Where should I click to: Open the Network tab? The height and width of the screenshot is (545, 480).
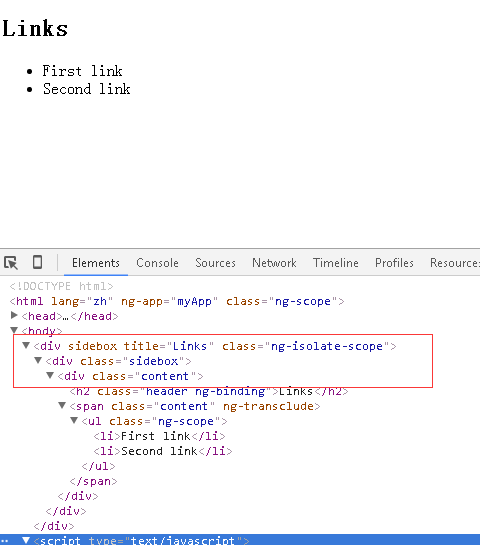(274, 263)
